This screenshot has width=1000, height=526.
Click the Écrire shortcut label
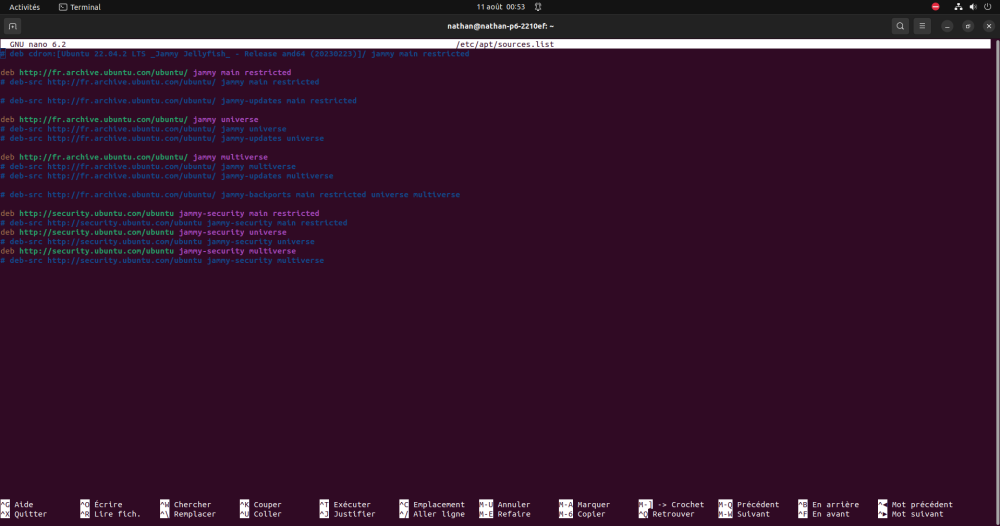(108, 505)
